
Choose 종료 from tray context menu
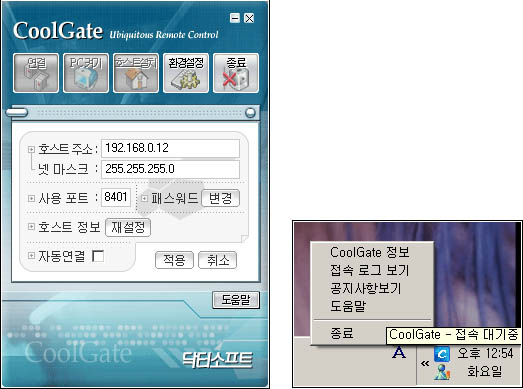(342, 333)
